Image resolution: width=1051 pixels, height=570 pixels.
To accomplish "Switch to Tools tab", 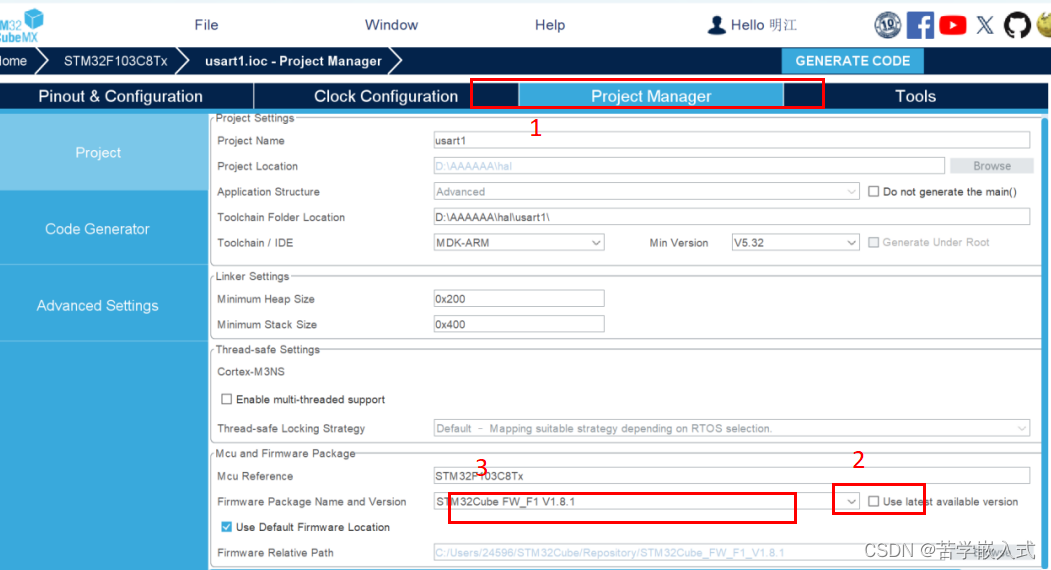I will [x=916, y=96].
